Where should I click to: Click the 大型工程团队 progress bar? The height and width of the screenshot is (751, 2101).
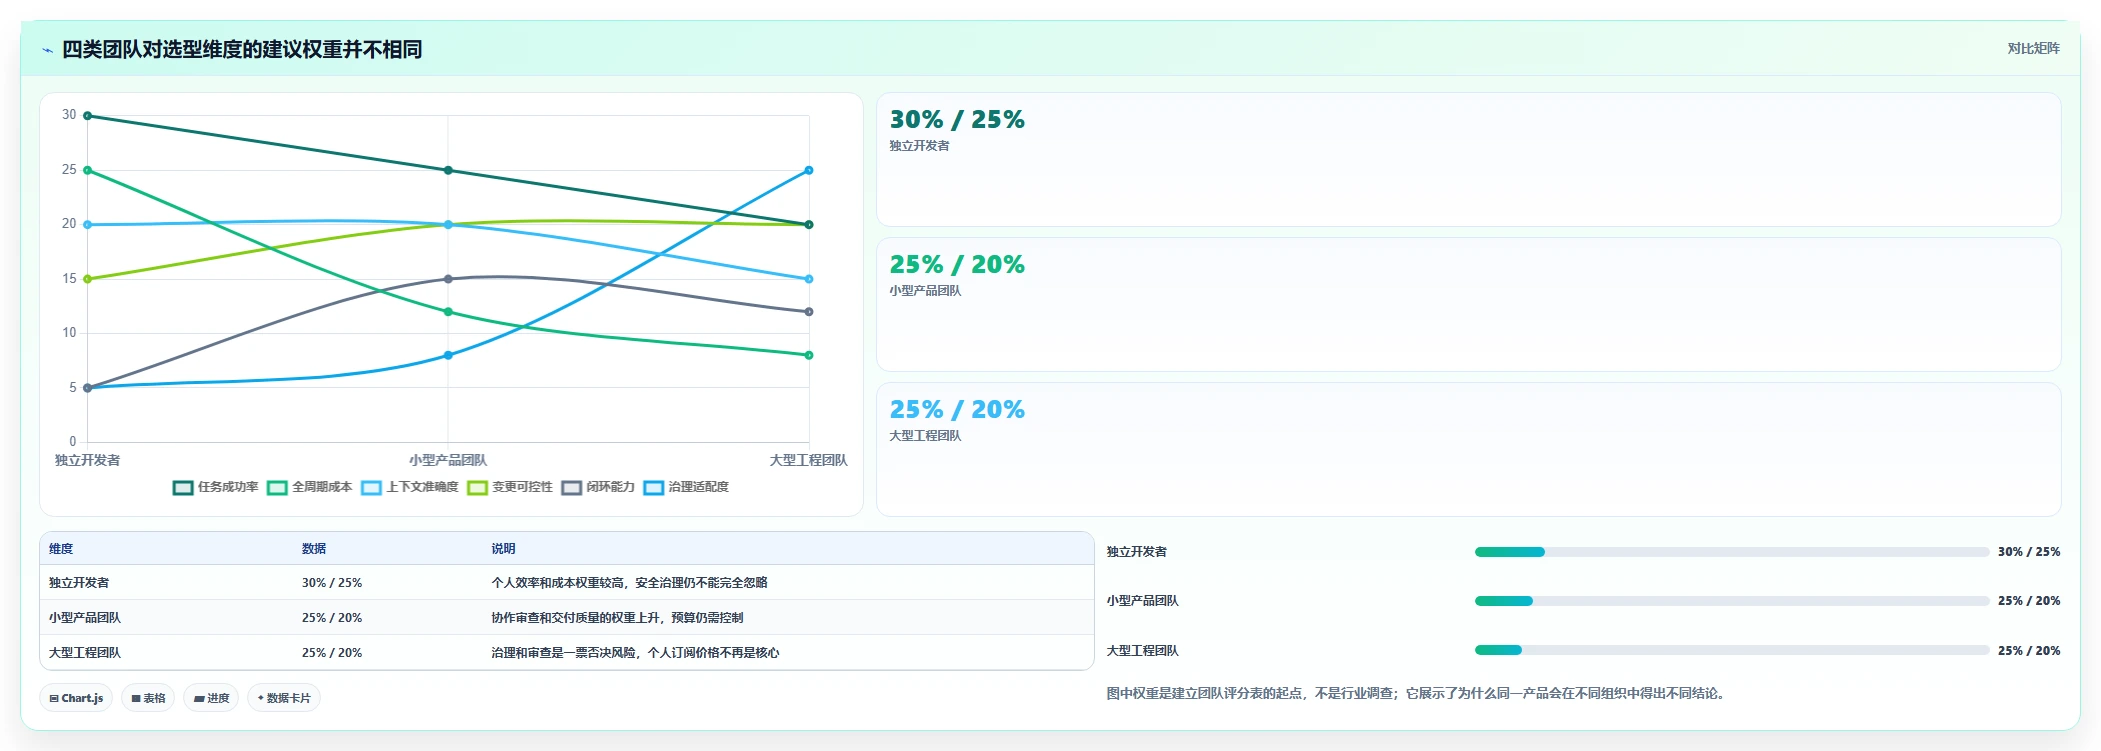click(x=1732, y=650)
